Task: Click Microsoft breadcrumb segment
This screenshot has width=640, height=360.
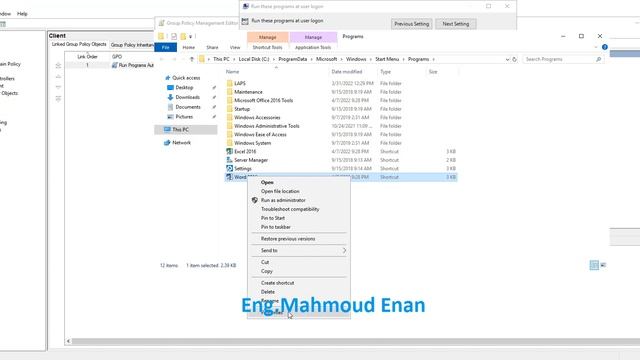Action: pyautogui.click(x=327, y=59)
